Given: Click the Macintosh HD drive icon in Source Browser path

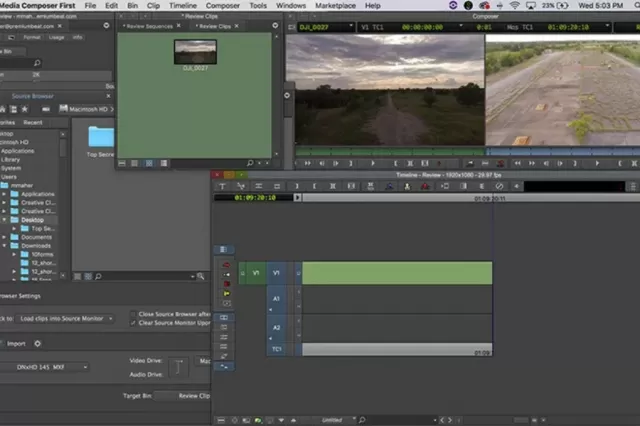Looking at the screenshot, I should [x=63, y=109].
